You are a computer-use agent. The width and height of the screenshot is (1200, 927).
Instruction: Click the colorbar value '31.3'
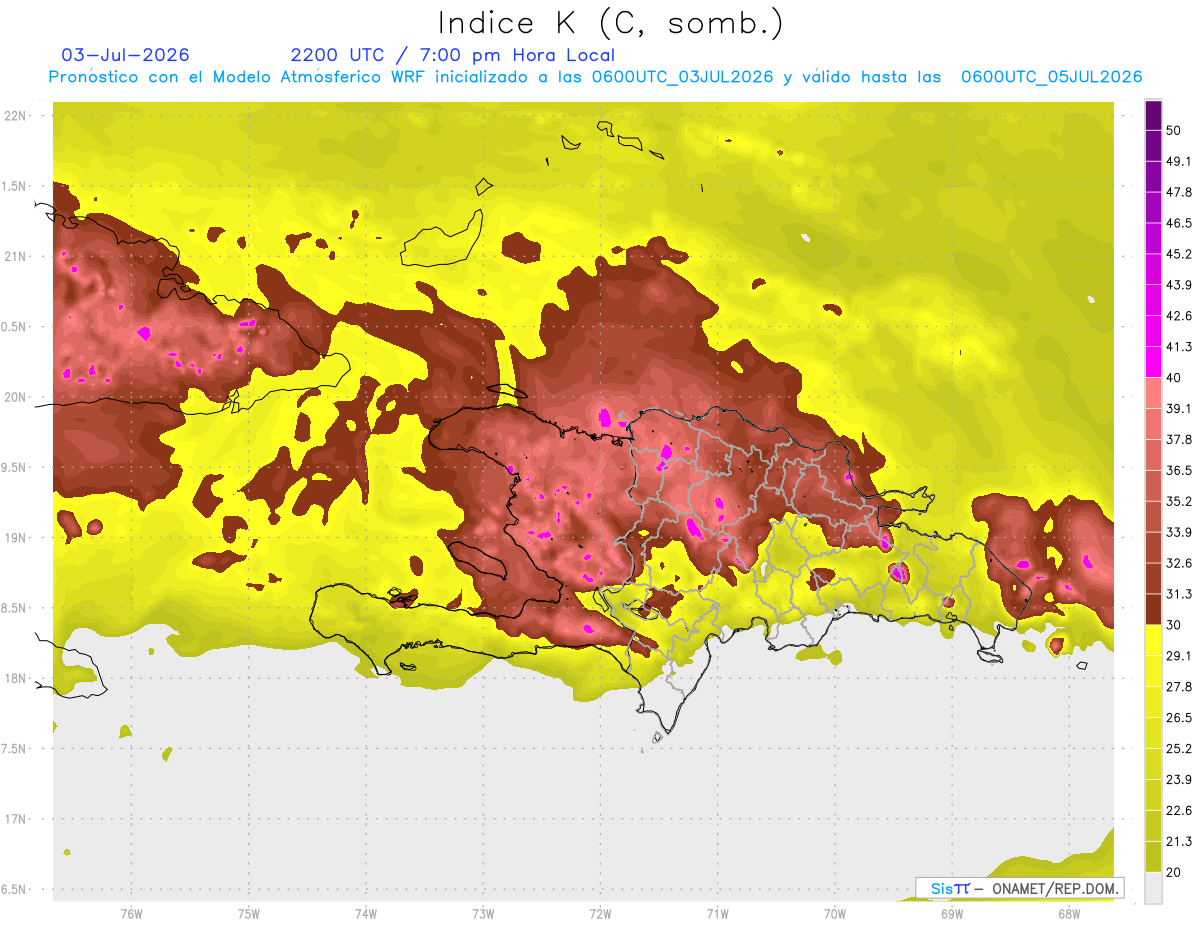(1179, 594)
